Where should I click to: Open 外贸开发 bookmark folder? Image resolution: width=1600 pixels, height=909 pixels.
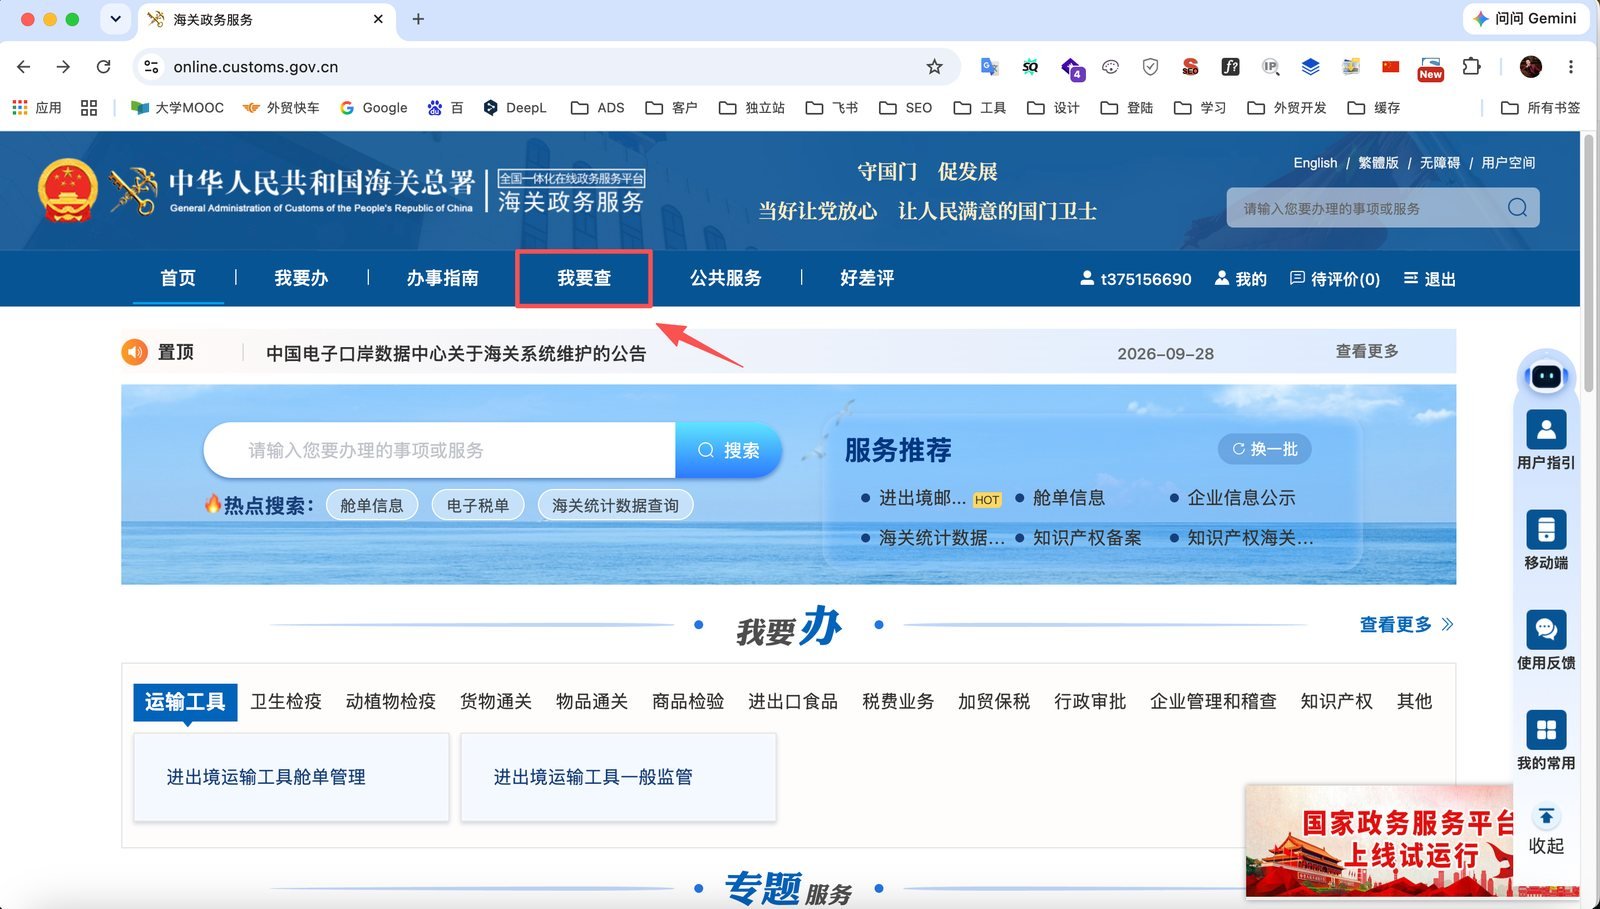coord(1286,108)
